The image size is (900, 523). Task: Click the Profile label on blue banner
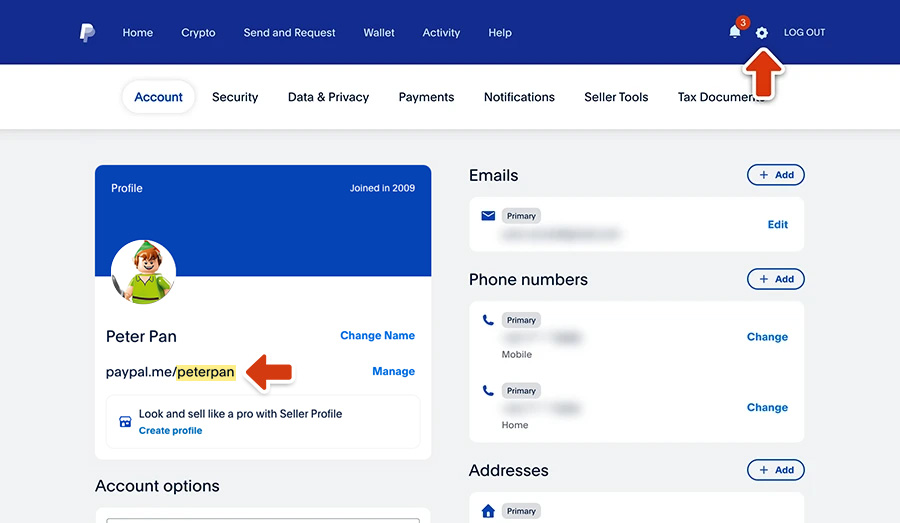[x=127, y=188]
